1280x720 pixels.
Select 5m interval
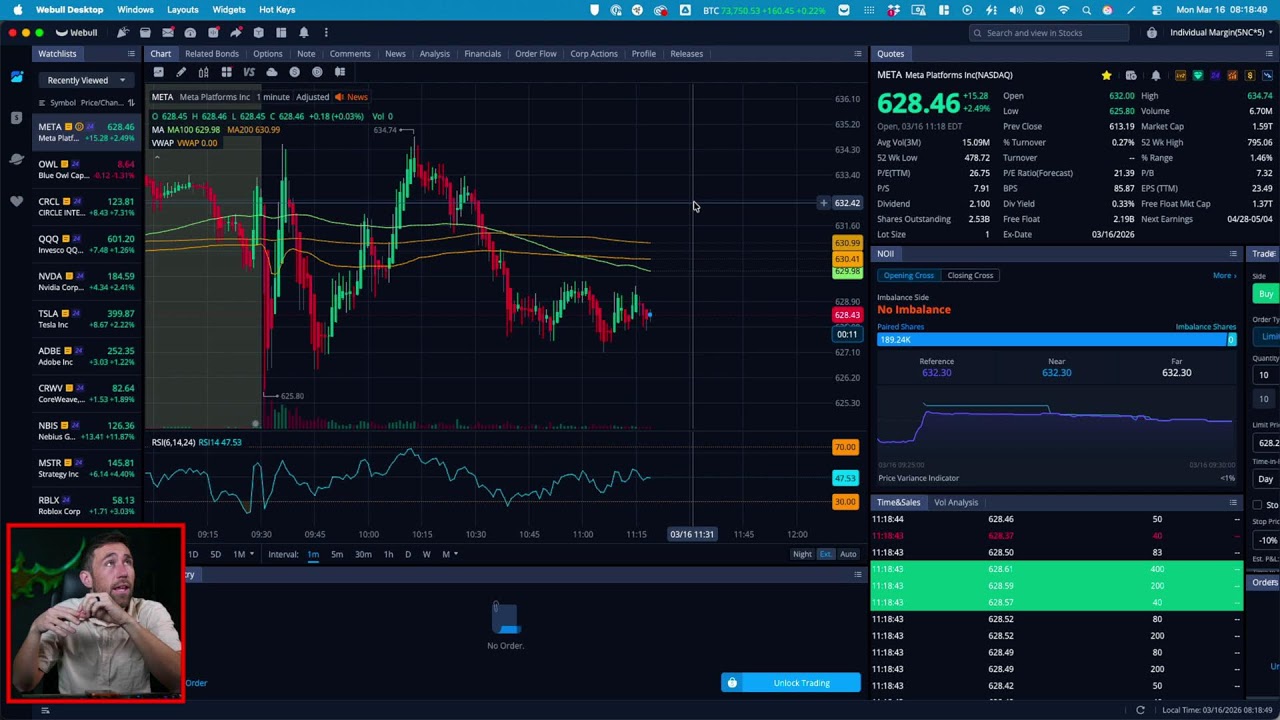[337, 554]
